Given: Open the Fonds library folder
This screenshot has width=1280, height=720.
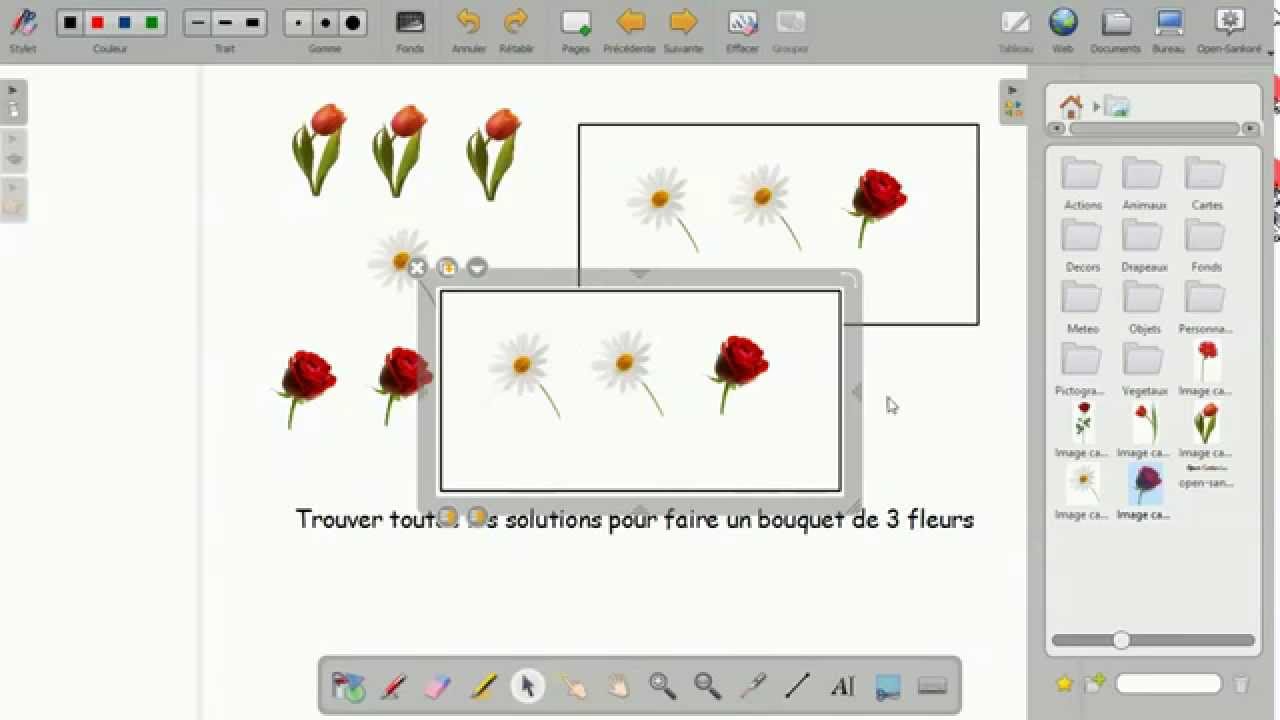Looking at the screenshot, I should 1206,246.
